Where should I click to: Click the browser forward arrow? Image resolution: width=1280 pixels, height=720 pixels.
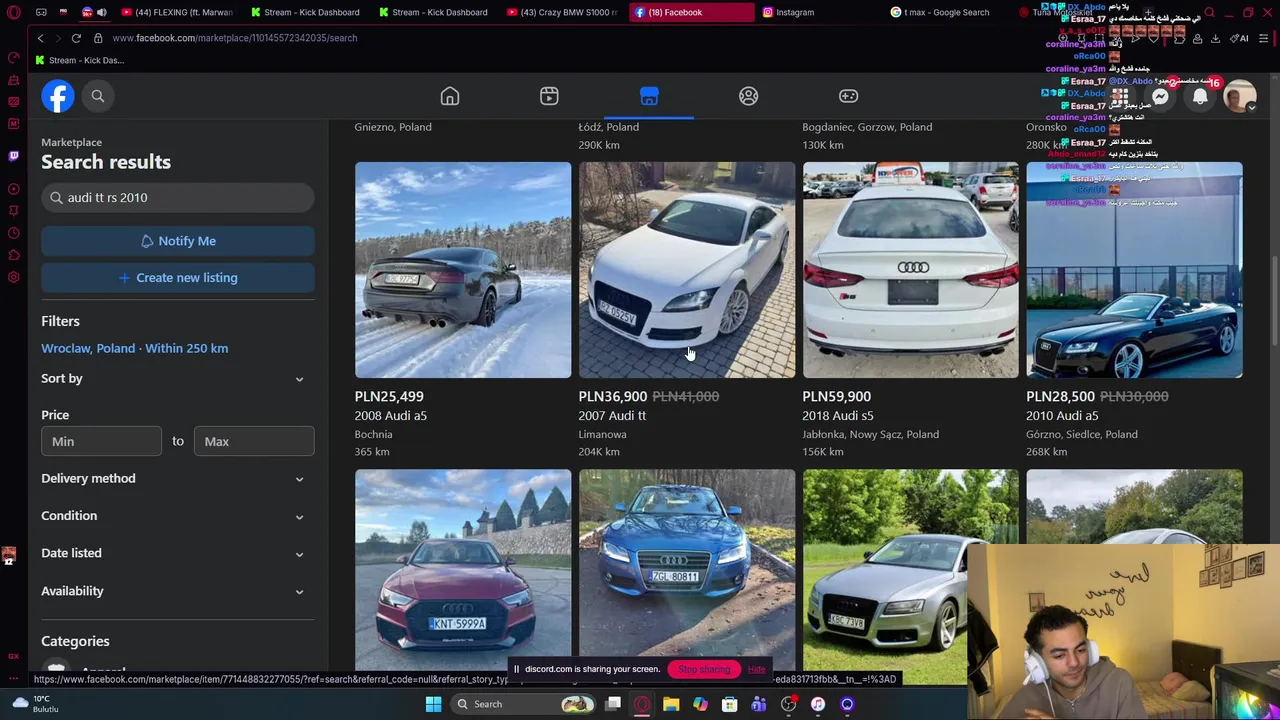(57, 38)
